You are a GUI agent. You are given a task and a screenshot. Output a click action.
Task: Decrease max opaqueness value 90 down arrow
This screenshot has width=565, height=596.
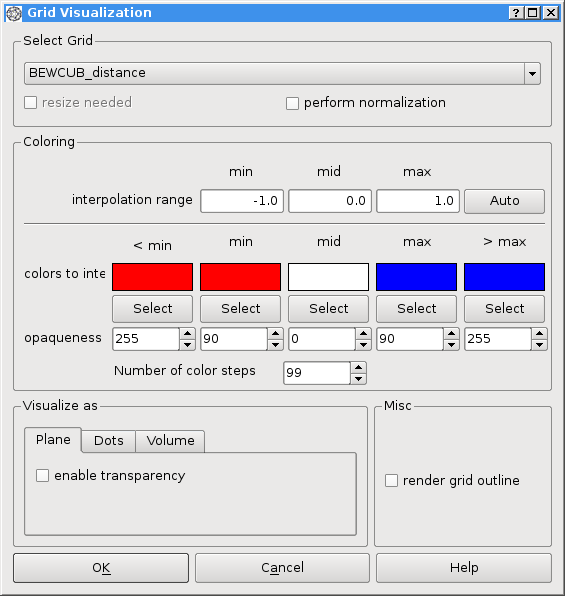pyautogui.click(x=451, y=344)
